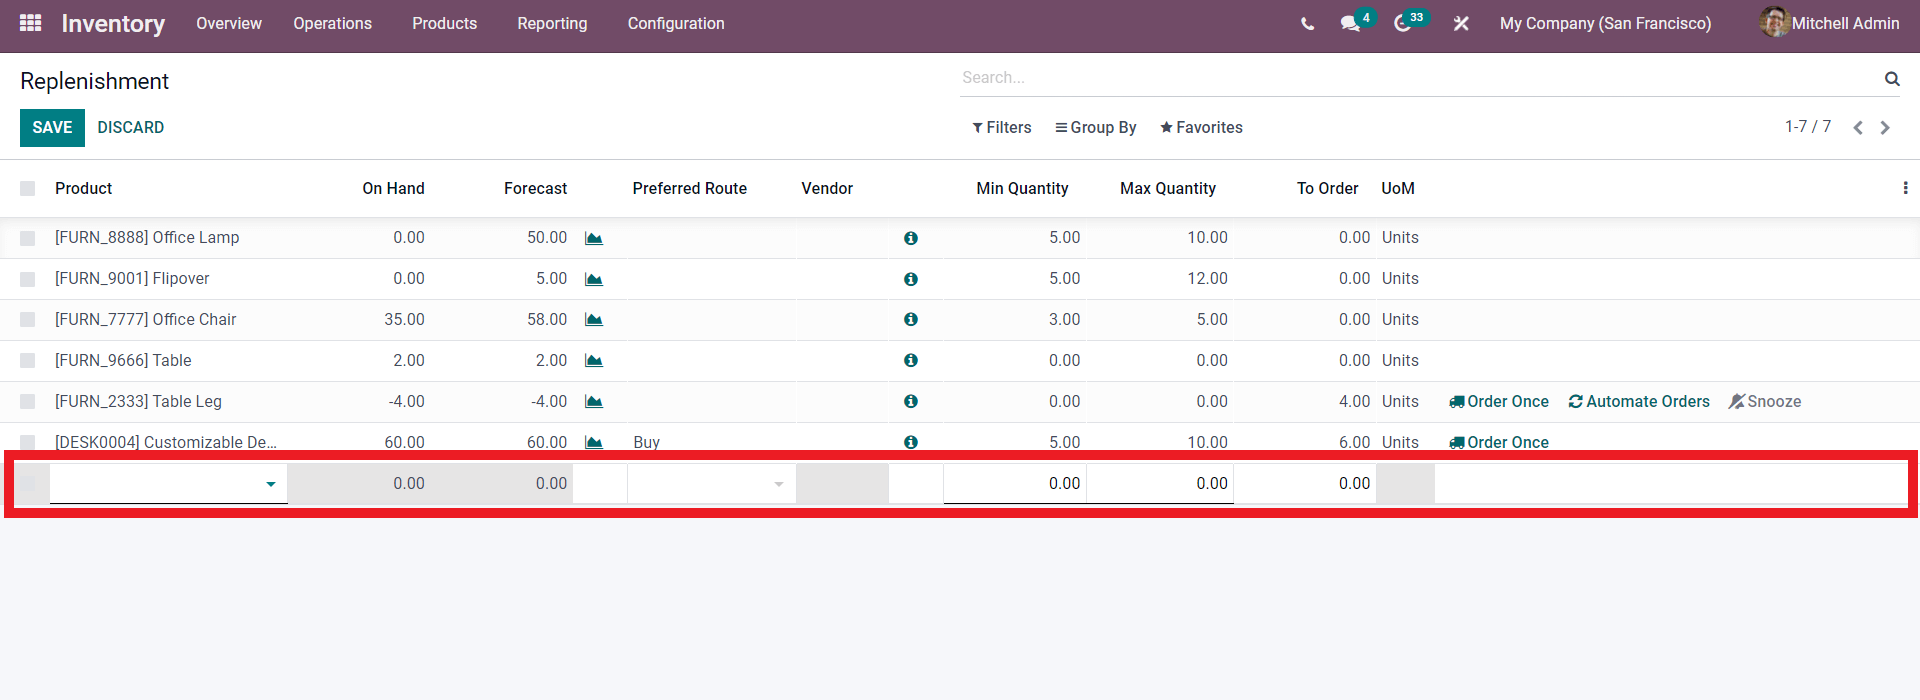Image resolution: width=1920 pixels, height=700 pixels.
Task: Click the Mitchell Admin avatar
Action: pyautogui.click(x=1774, y=22)
